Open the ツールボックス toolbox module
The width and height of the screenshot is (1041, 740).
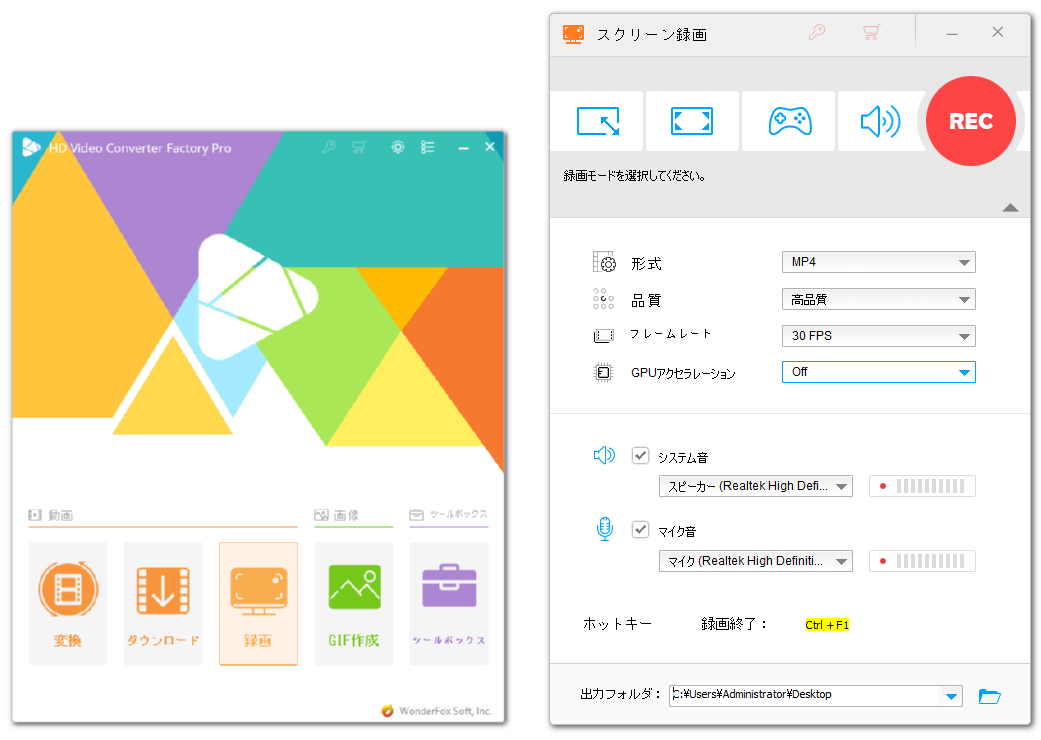449,604
